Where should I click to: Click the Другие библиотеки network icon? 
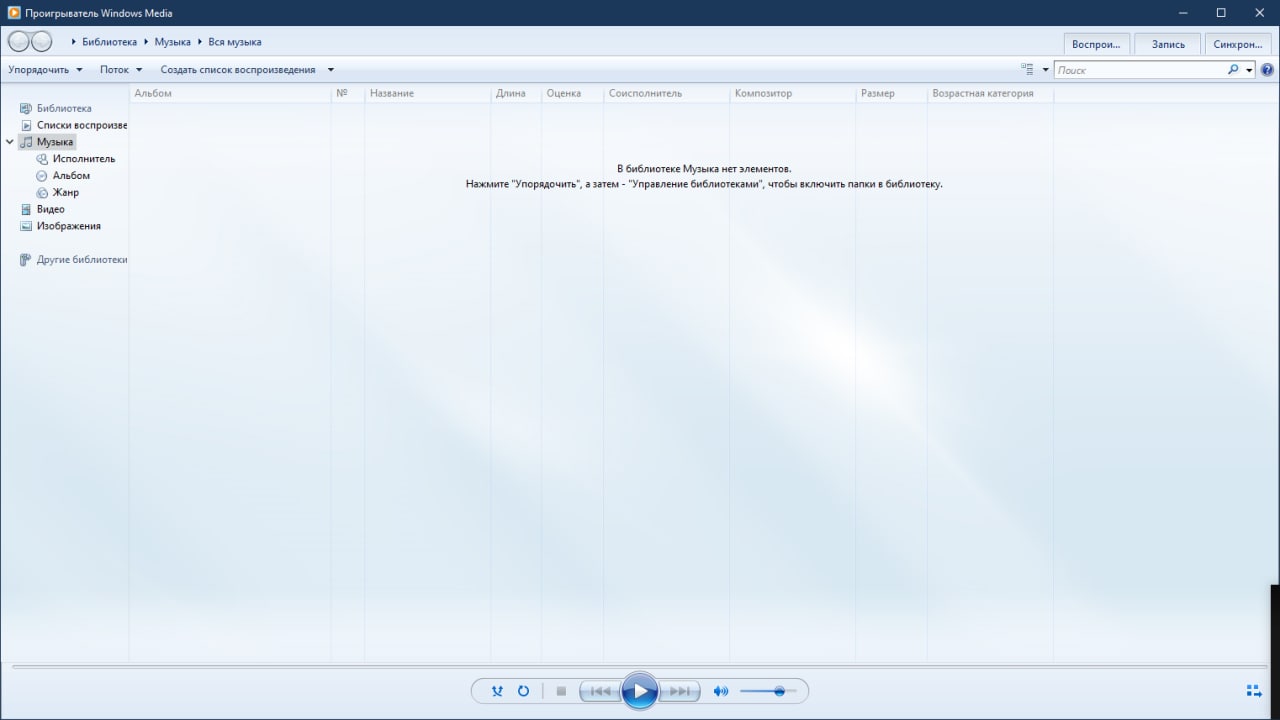pos(26,260)
